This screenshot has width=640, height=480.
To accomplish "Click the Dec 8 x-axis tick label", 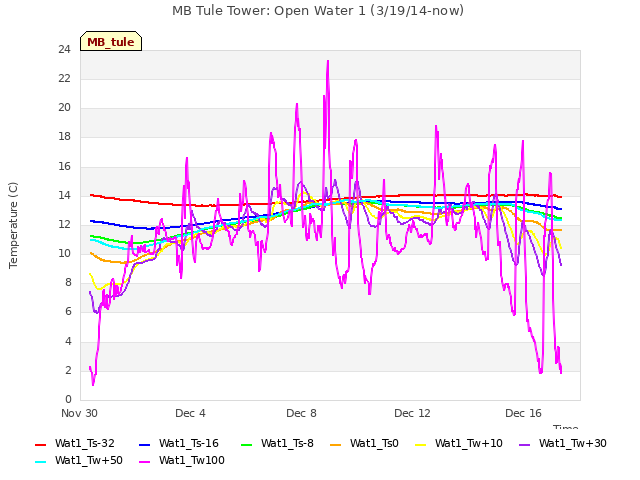I will point(301,413).
